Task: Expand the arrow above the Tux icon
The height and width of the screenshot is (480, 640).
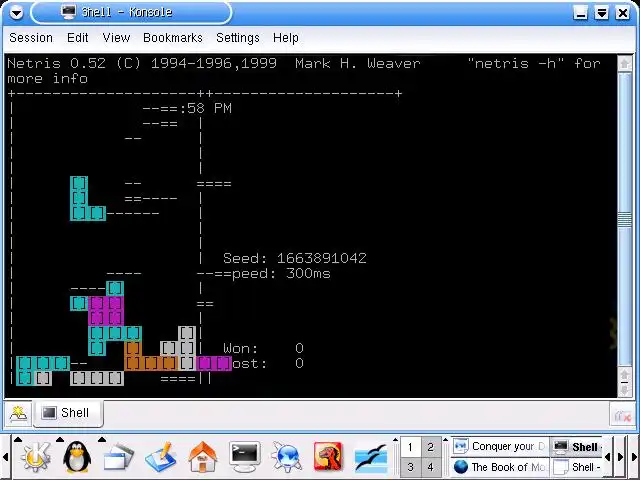Action: click(60, 440)
